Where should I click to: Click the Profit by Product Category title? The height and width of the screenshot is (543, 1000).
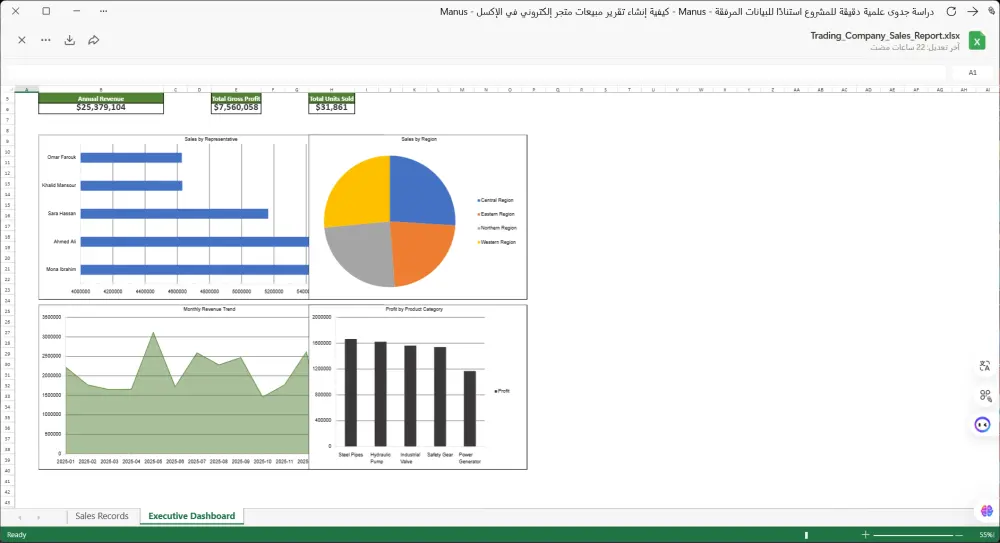(414, 309)
